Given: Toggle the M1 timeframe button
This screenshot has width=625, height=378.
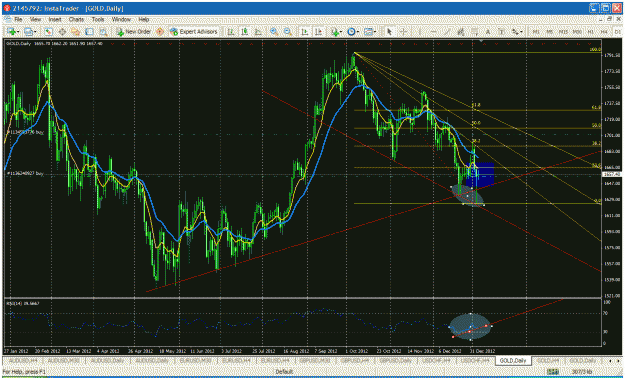Looking at the screenshot, I should 536,32.
